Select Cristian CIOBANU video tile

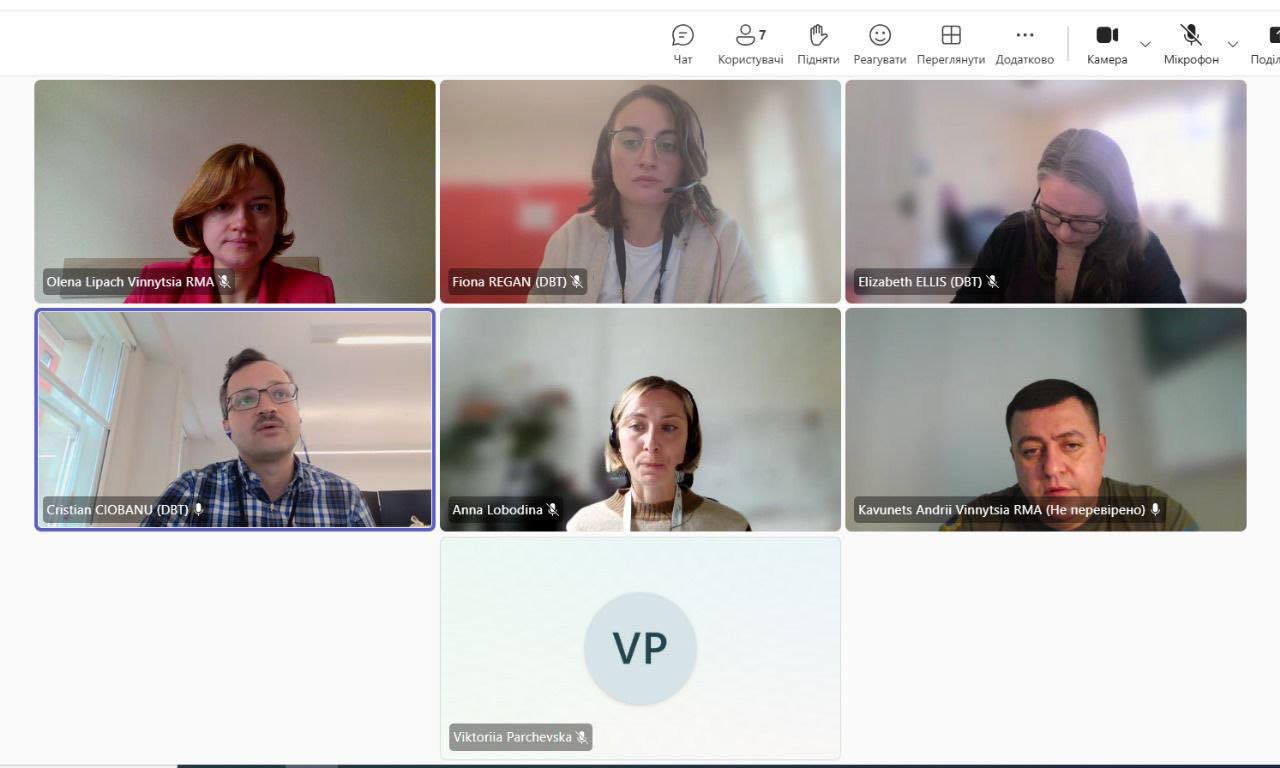[x=235, y=419]
